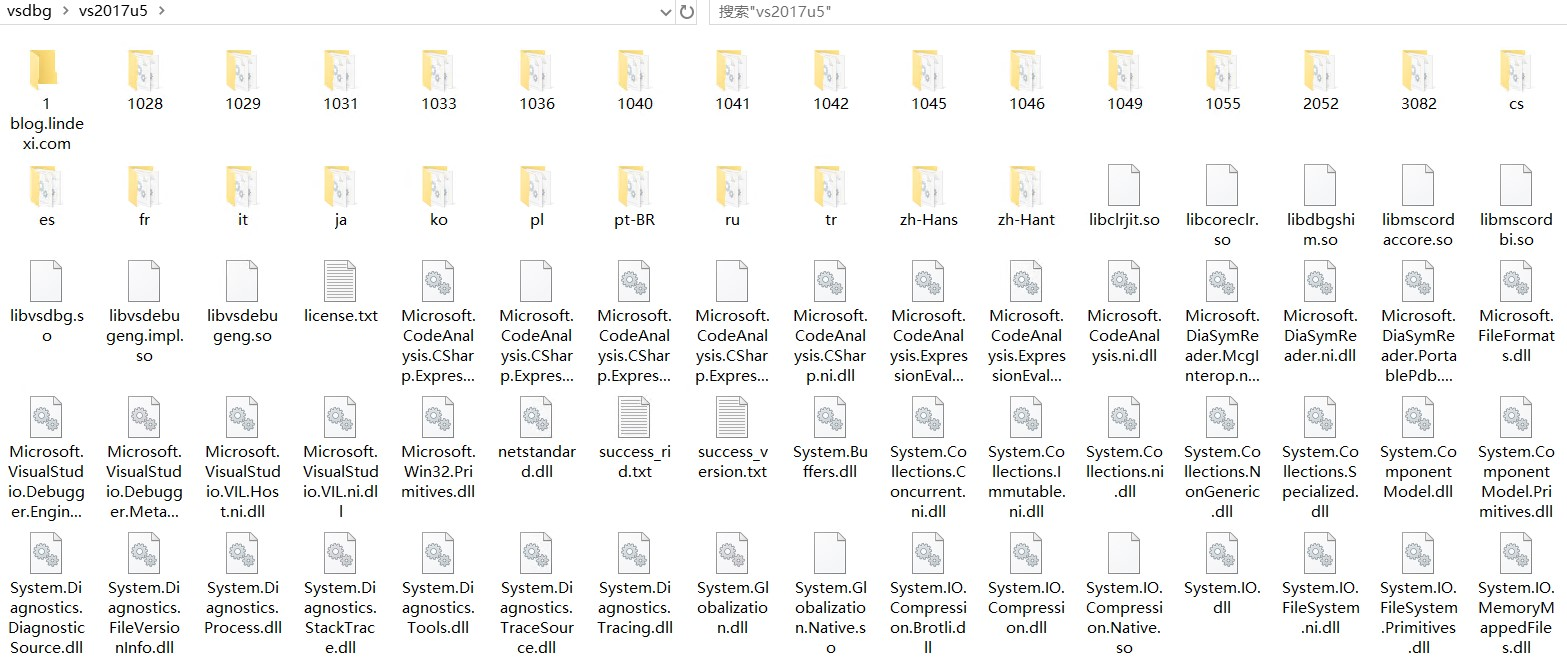Click the System.IO.Compression.dll label

1027,608
